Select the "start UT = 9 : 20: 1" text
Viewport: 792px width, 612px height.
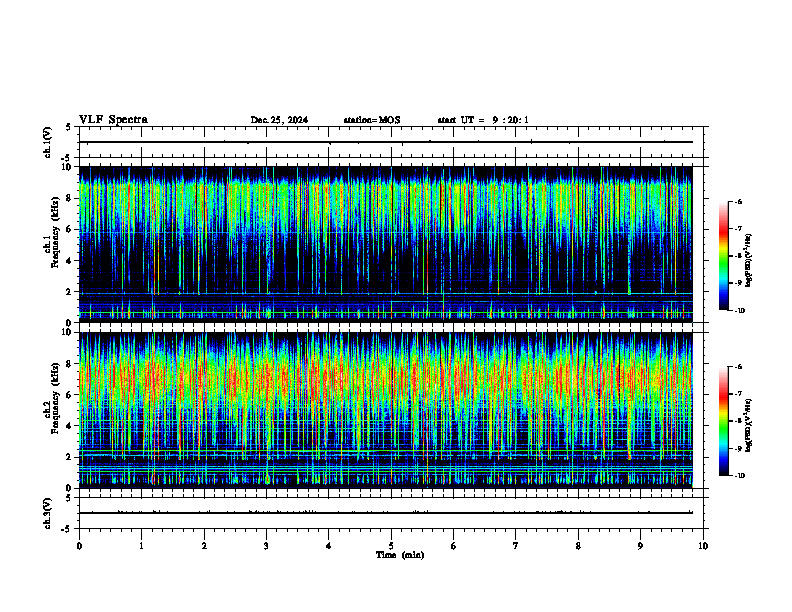[x=483, y=120]
